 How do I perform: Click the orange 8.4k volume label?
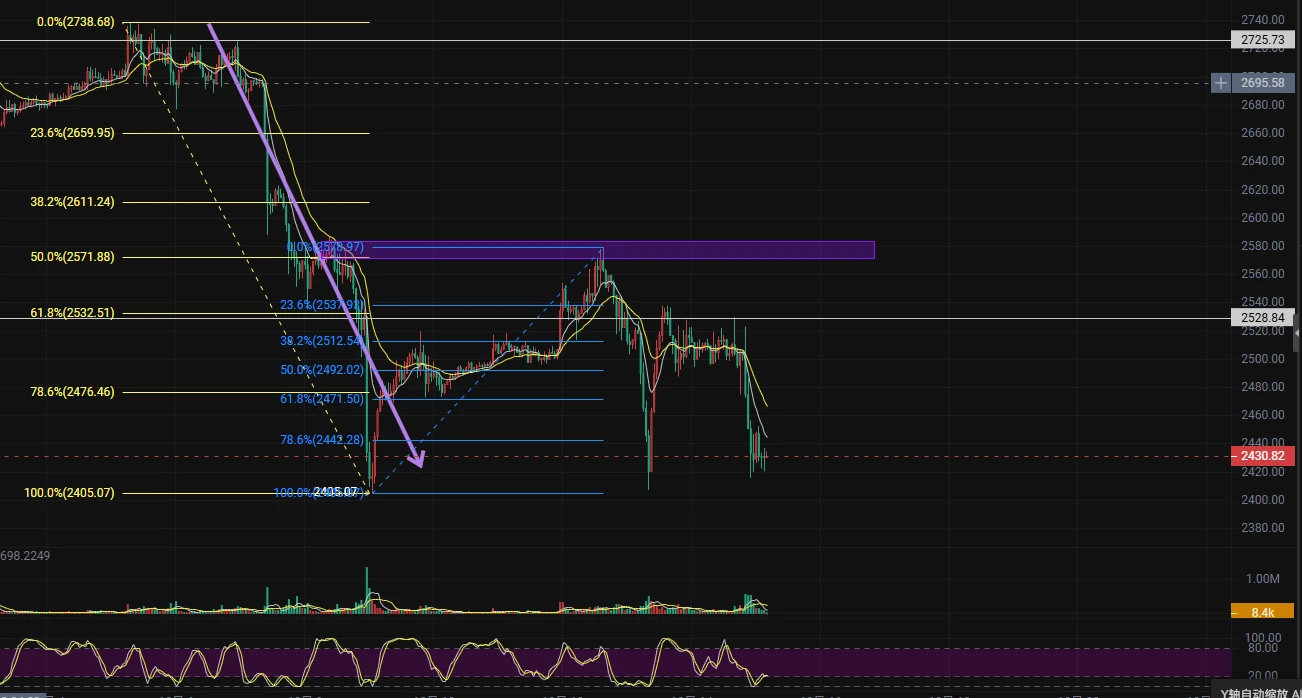coord(1262,612)
